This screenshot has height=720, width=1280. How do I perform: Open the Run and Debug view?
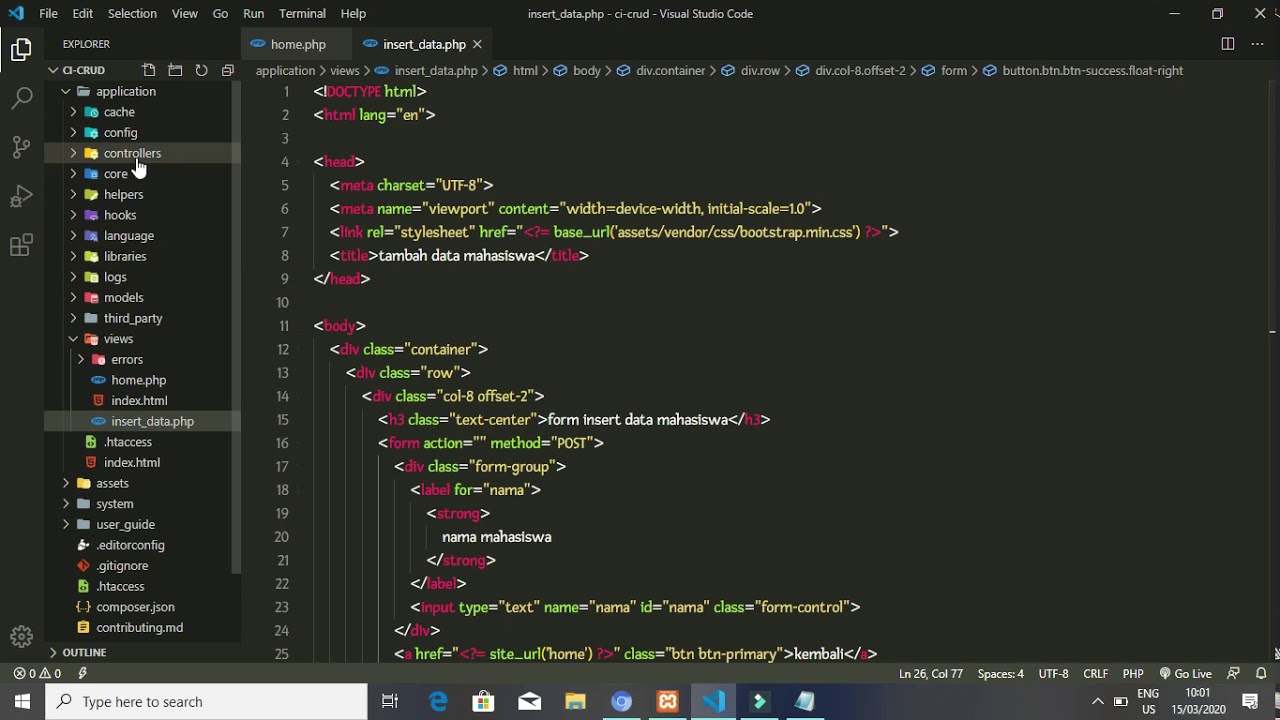[21, 196]
